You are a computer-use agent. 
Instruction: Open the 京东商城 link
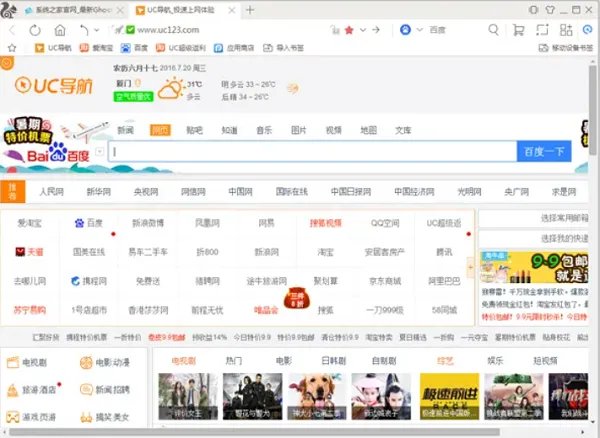point(385,281)
